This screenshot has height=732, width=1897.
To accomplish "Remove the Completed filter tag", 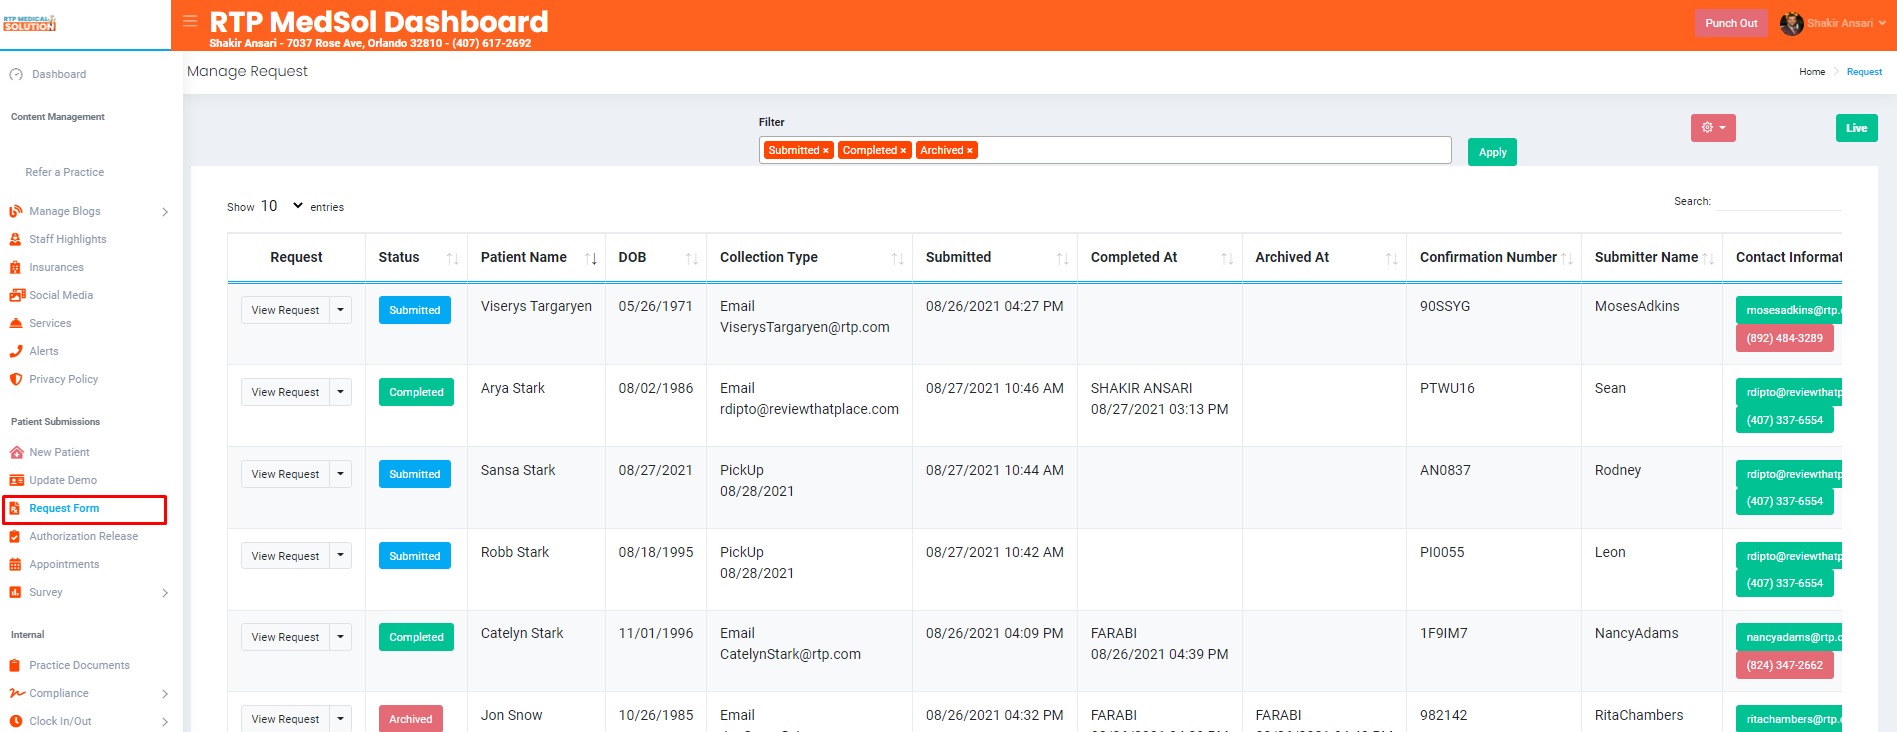I will (903, 151).
